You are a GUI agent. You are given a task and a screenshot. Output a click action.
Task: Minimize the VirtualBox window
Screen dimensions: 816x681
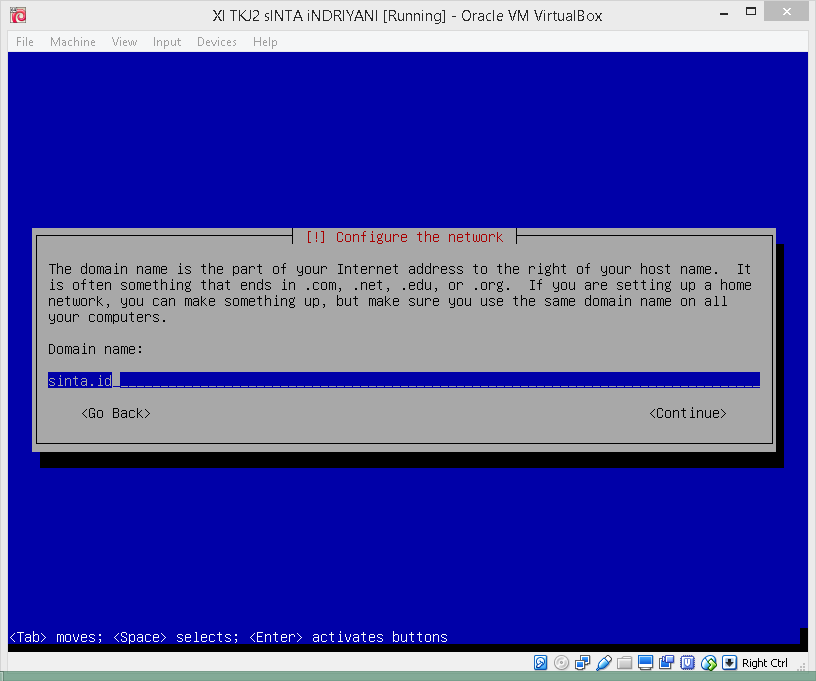point(724,13)
